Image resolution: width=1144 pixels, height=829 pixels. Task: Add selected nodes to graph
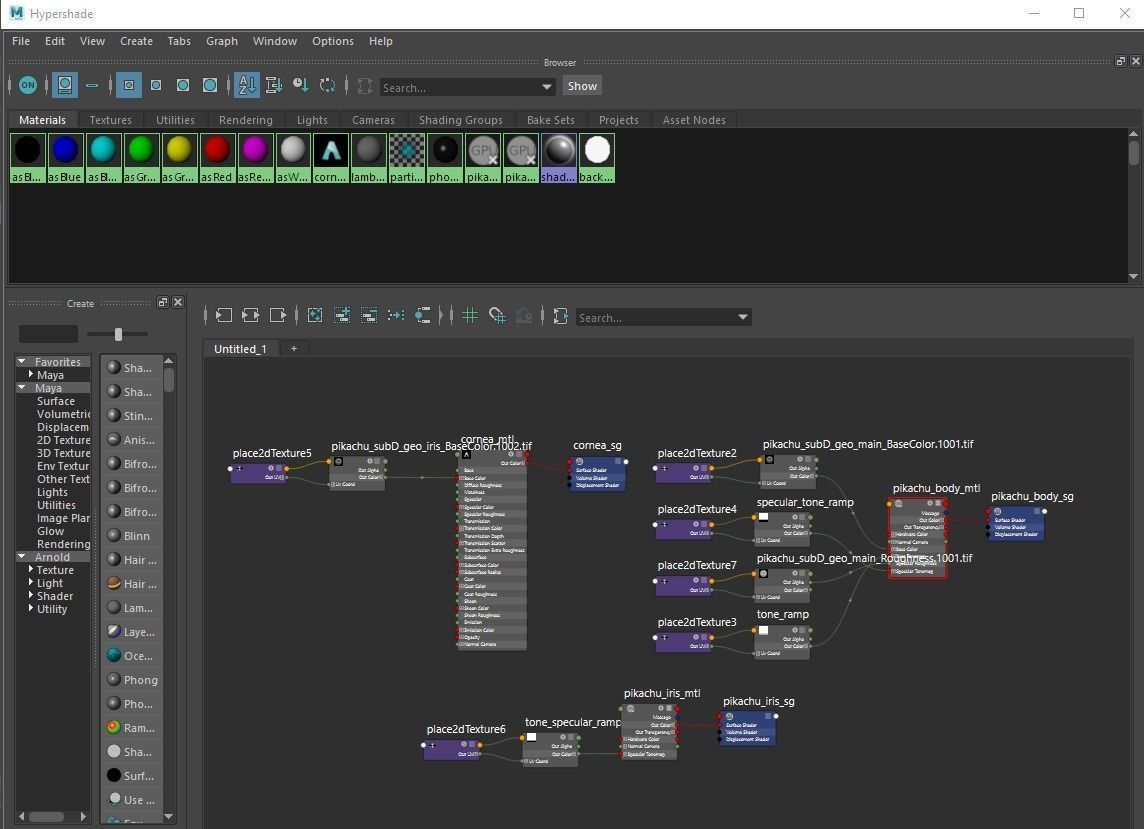pos(341,315)
